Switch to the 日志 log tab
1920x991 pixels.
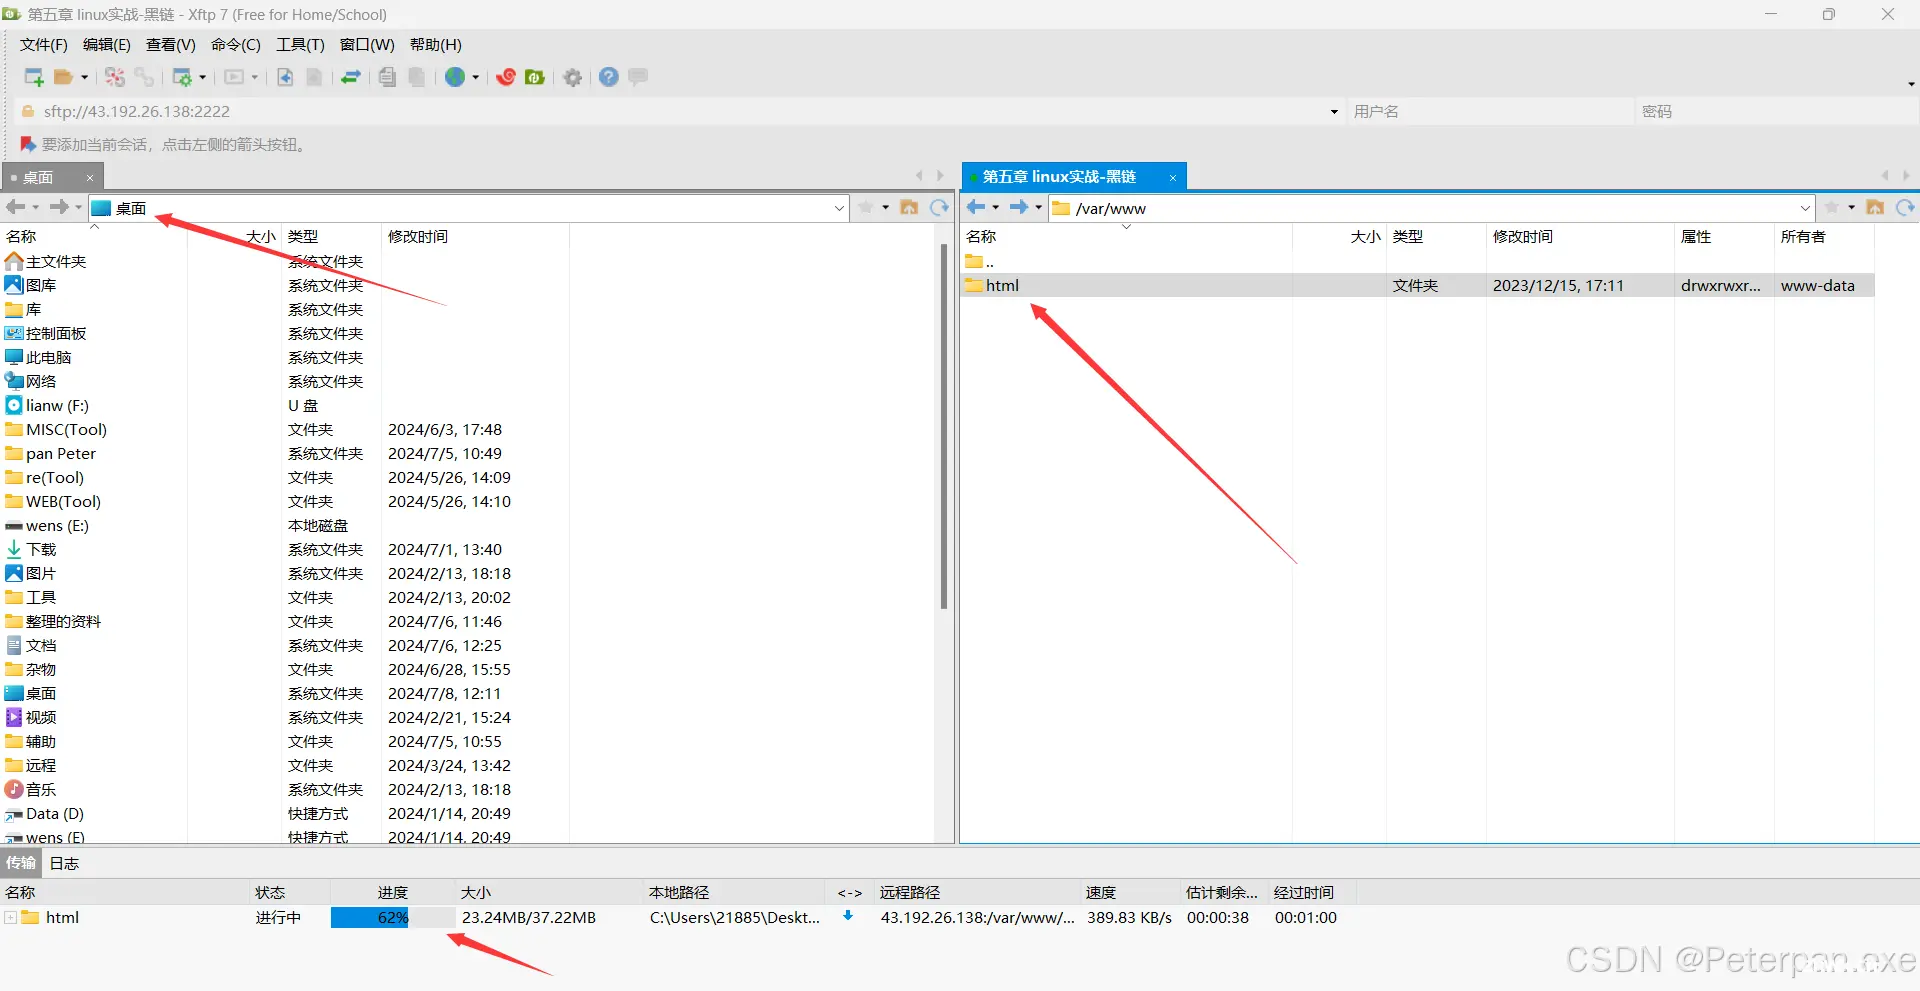coord(64,863)
